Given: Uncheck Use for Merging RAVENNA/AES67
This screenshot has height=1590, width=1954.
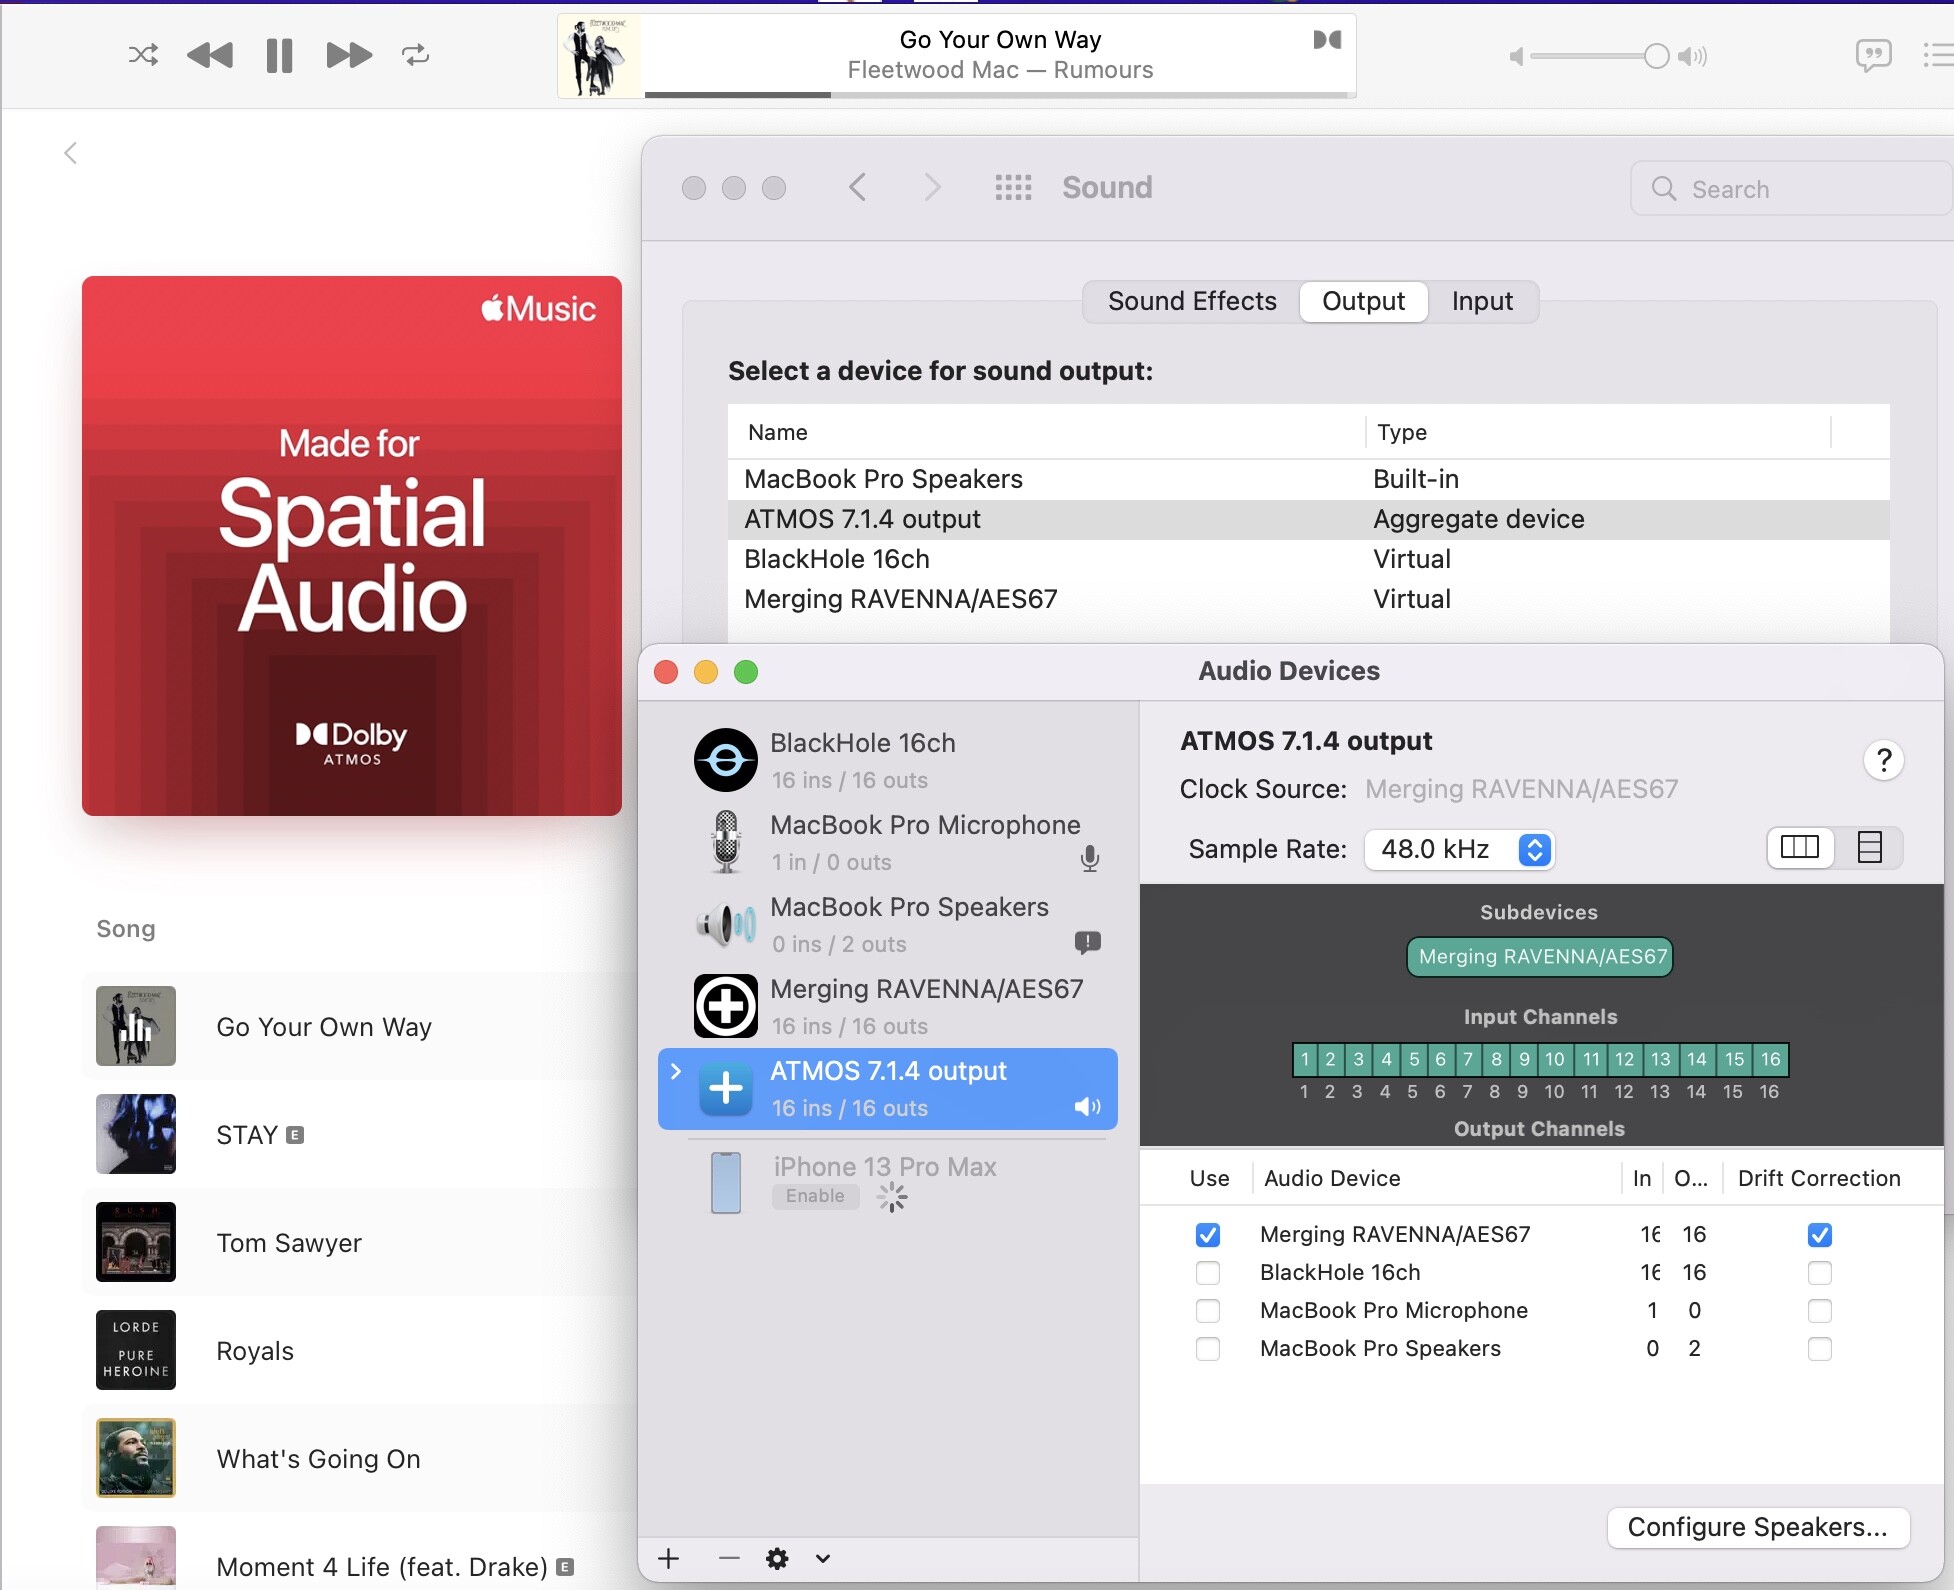Looking at the screenshot, I should pos(1208,1235).
